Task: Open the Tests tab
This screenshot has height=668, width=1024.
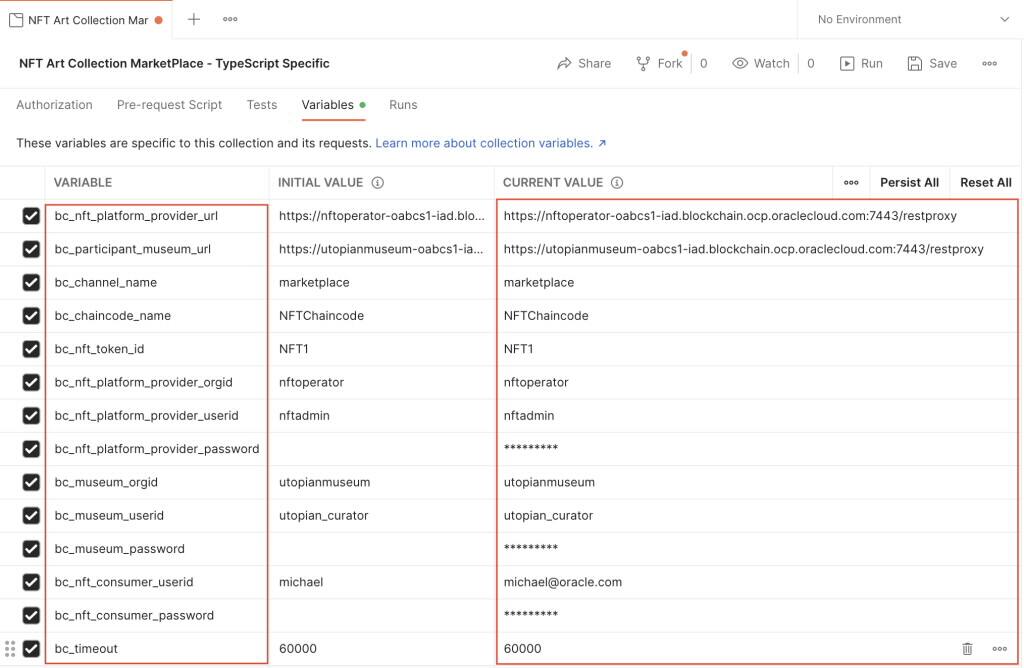Action: 262,104
